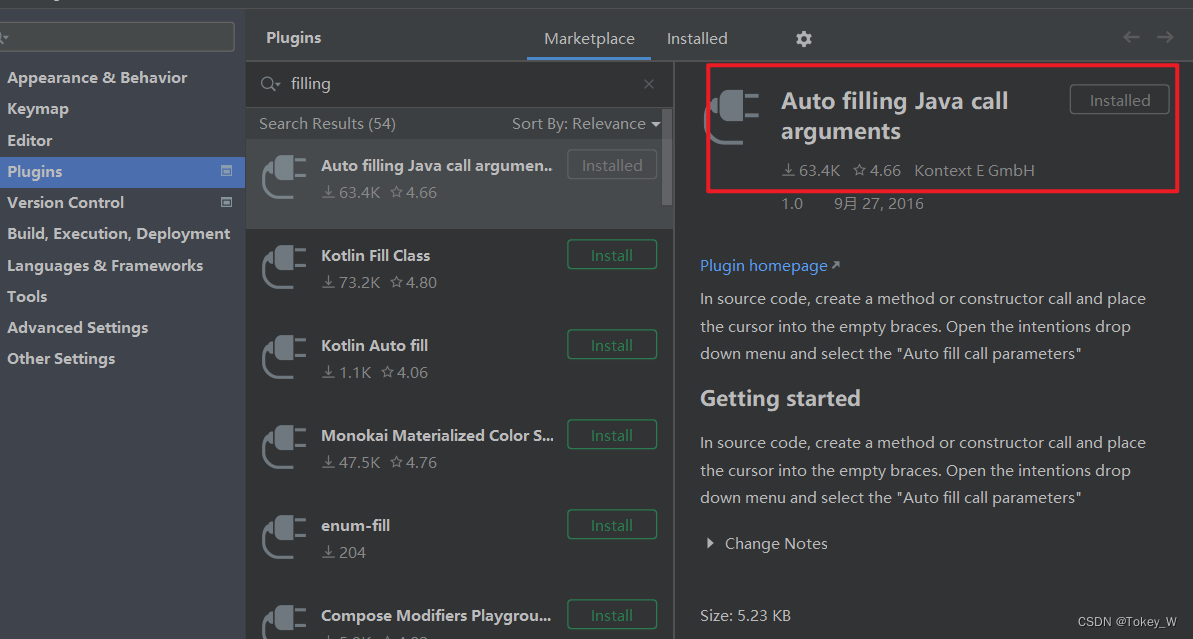Select the Marketplace tab
Screen dimensions: 1193x639
click(x=589, y=39)
